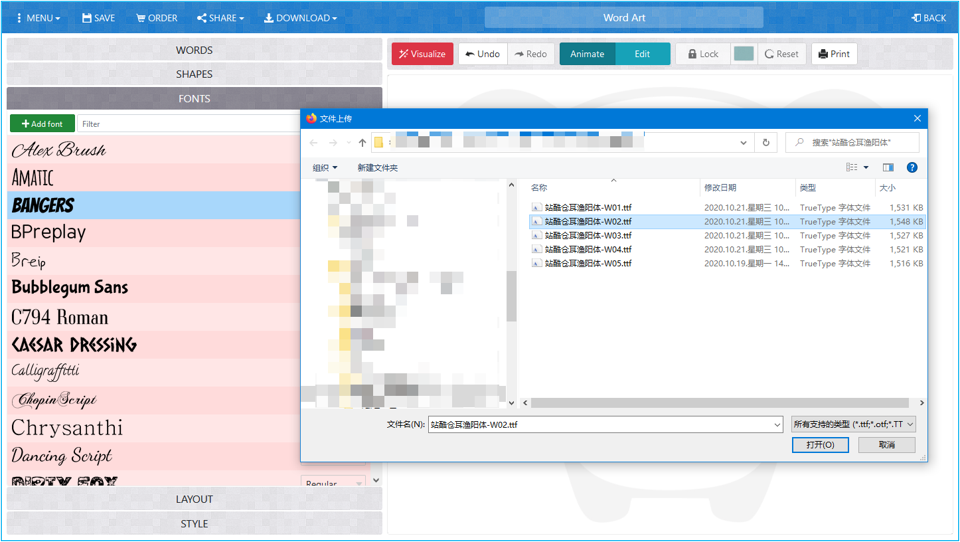Expand the address path dropdown
This screenshot has width=960, height=542.
coord(743,143)
